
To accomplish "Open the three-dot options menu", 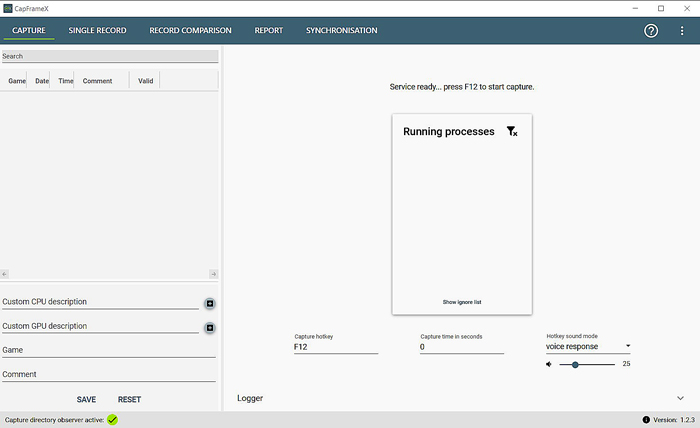I will coord(682,30).
